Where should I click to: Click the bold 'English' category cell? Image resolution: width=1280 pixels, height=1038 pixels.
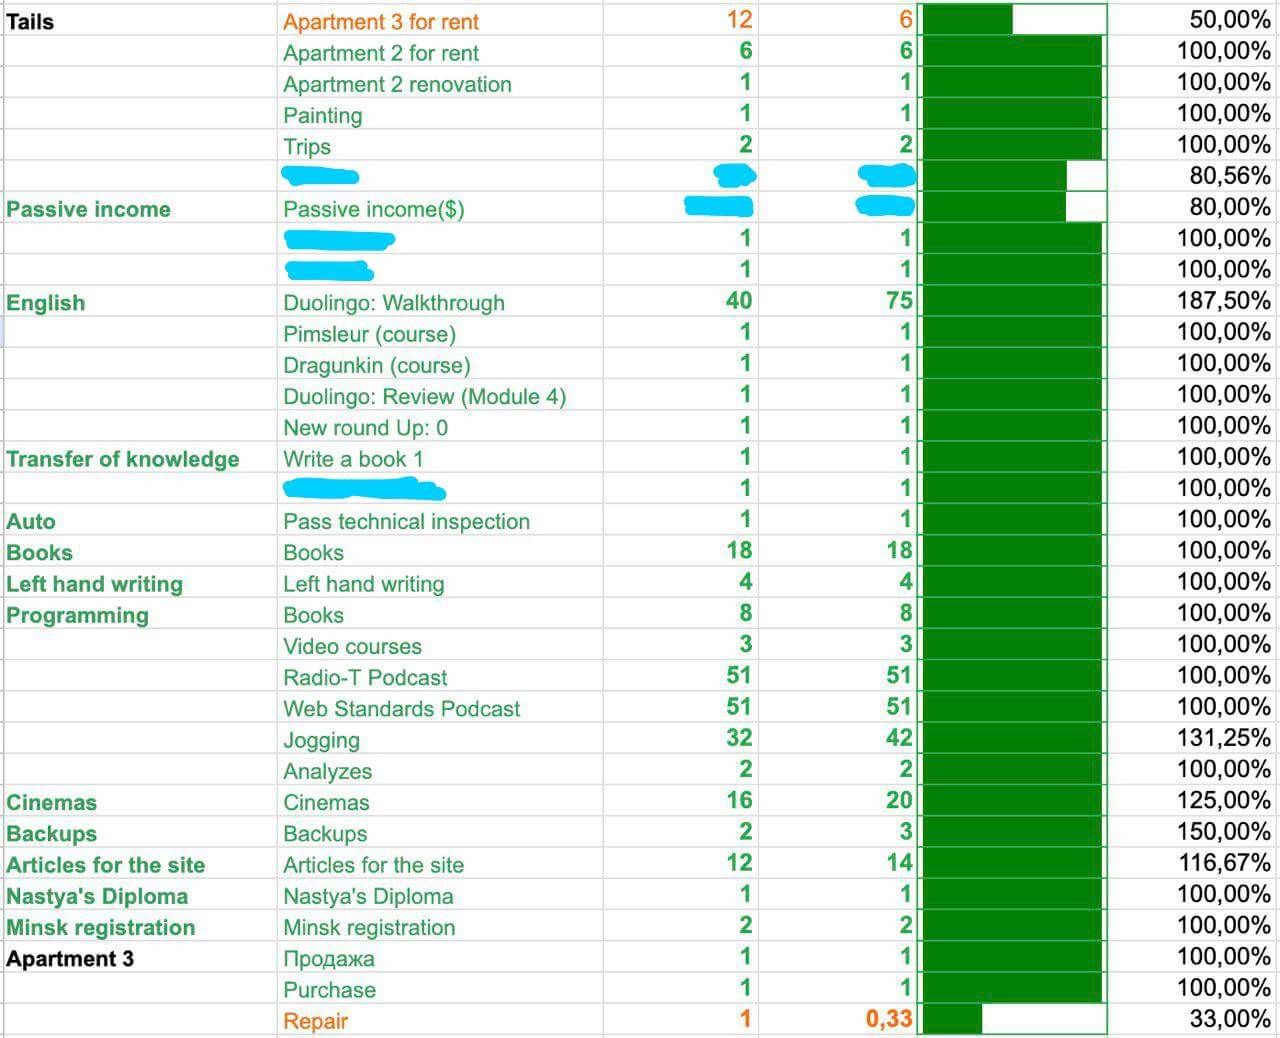(x=140, y=302)
